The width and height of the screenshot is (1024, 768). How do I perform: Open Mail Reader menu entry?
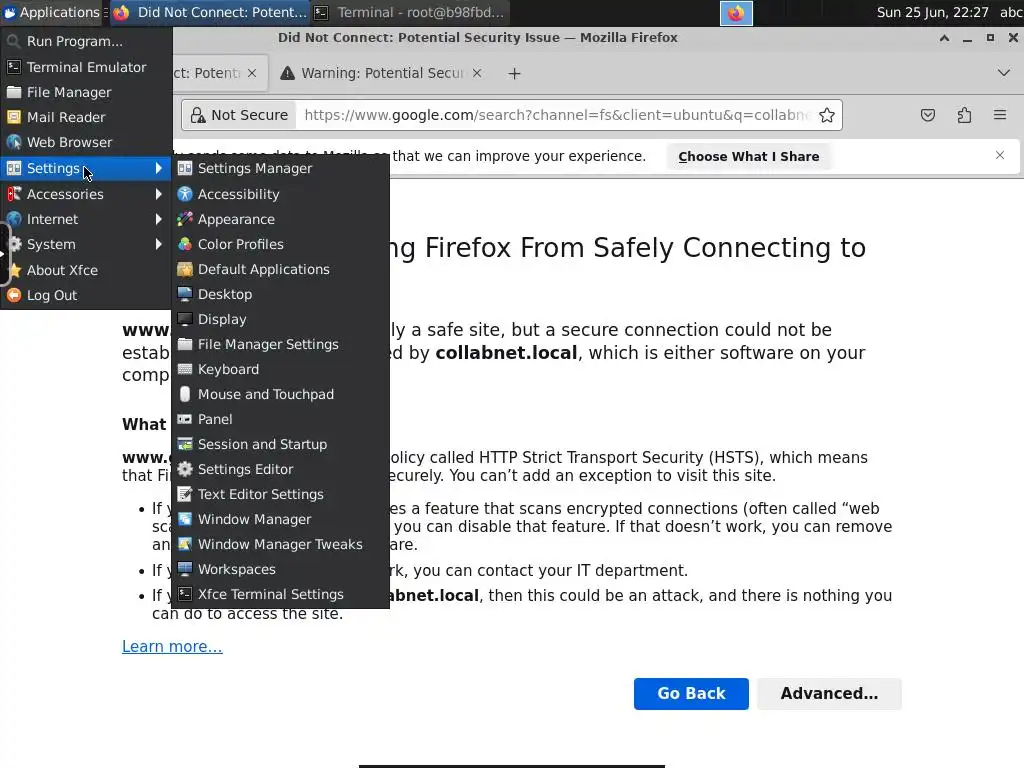(x=86, y=117)
